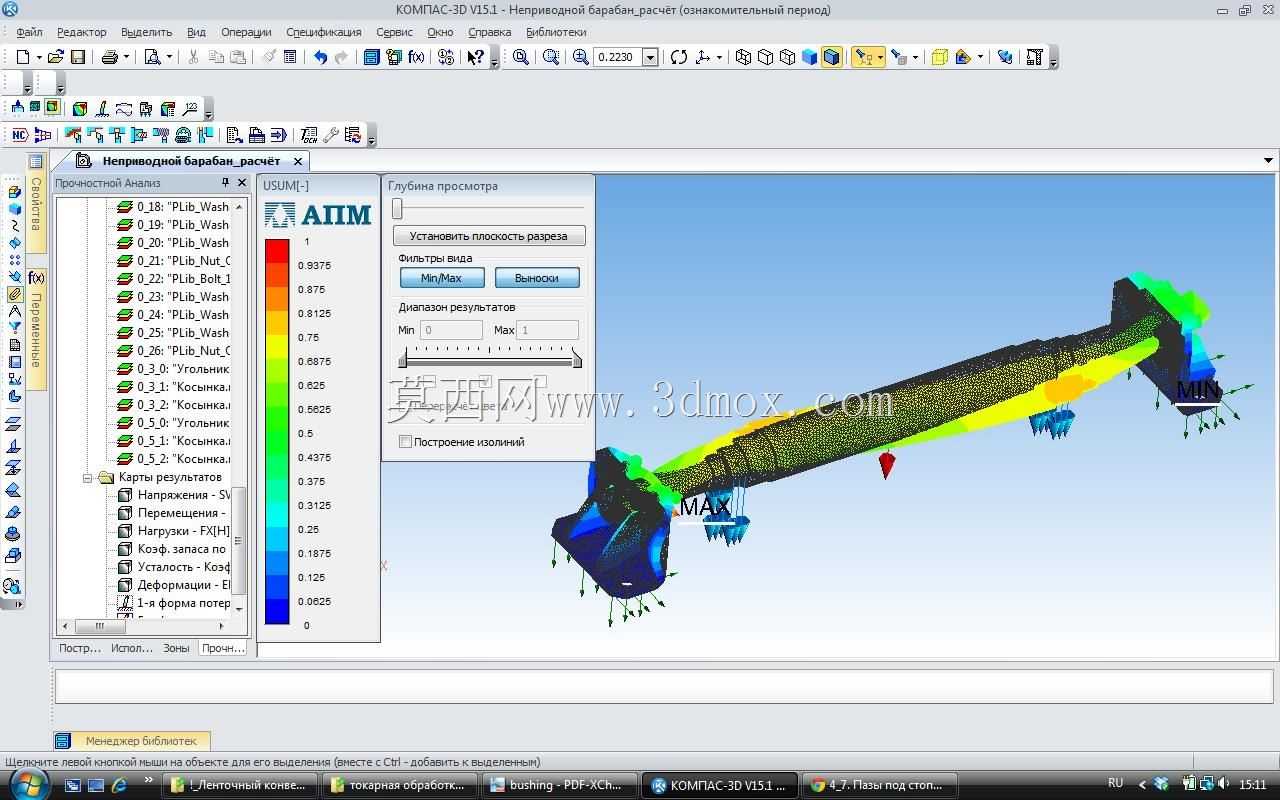
Task: Select the filter funnel tool in sidebar
Action: 14,328
